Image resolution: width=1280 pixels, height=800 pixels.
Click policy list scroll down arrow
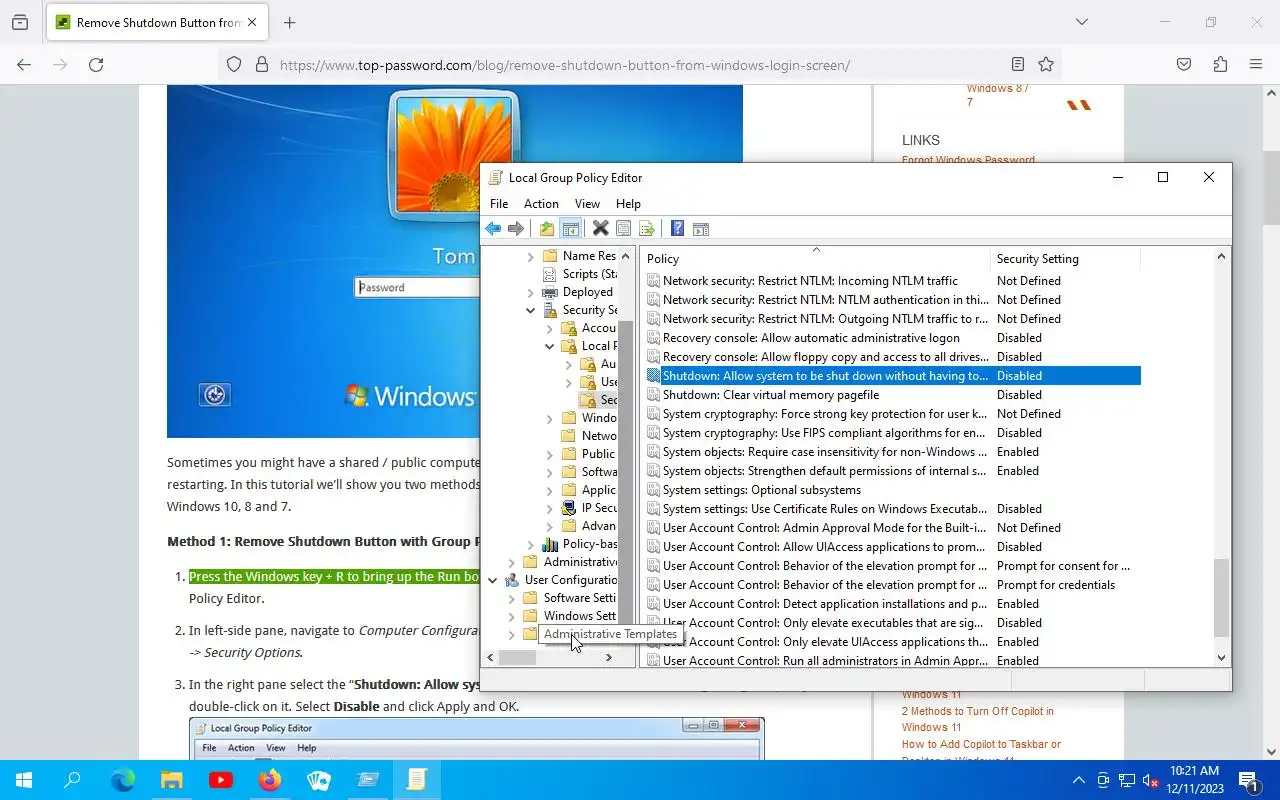pos(1221,657)
